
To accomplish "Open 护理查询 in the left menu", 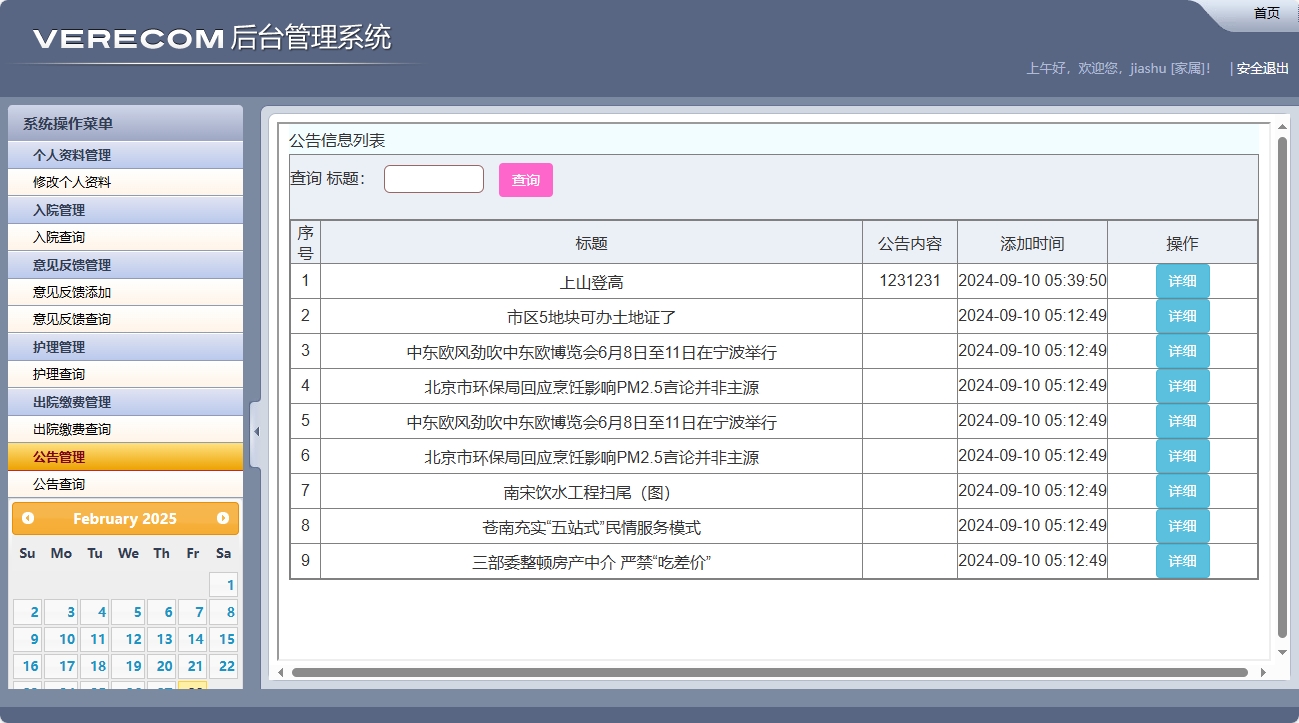I will pyautogui.click(x=125, y=374).
